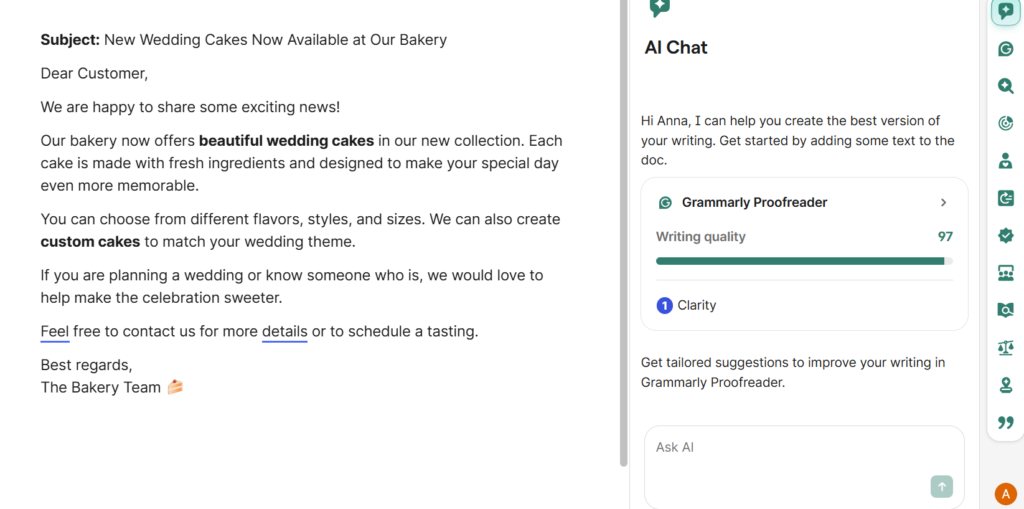Click the open book magnifier icon
Screen dimensions: 1024x509
(1005, 310)
